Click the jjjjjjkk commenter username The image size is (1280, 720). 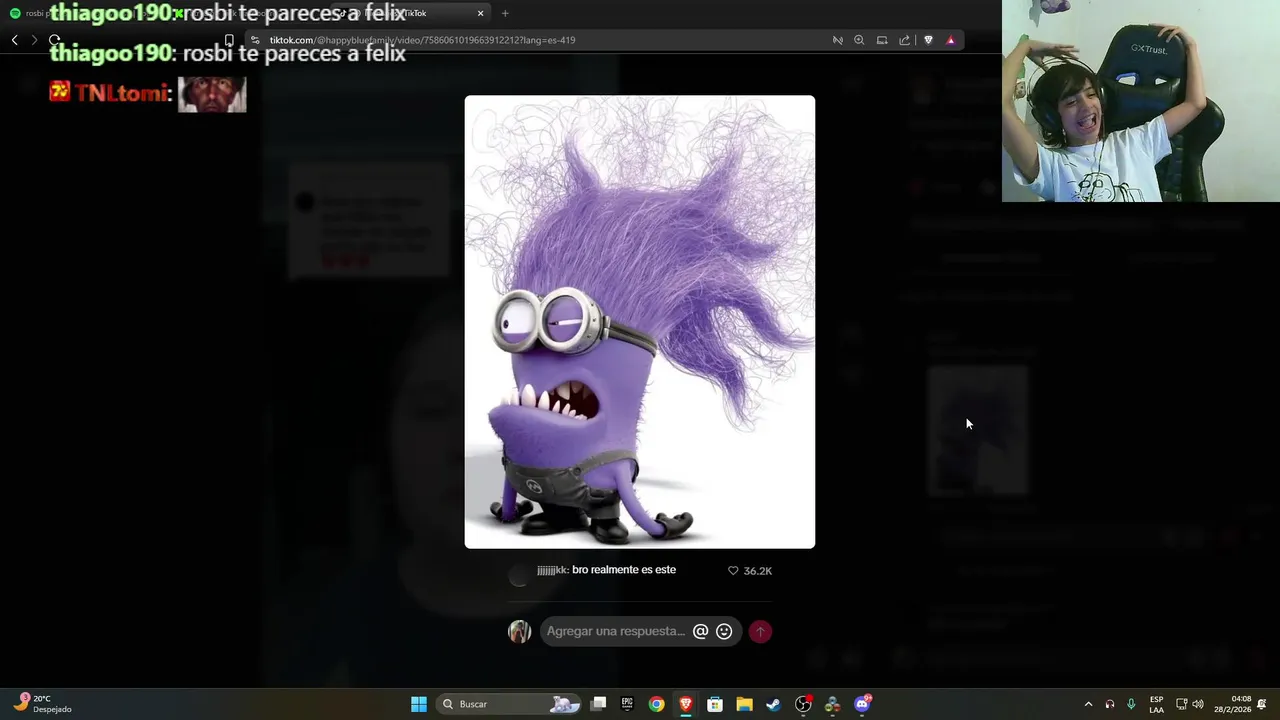[552, 570]
